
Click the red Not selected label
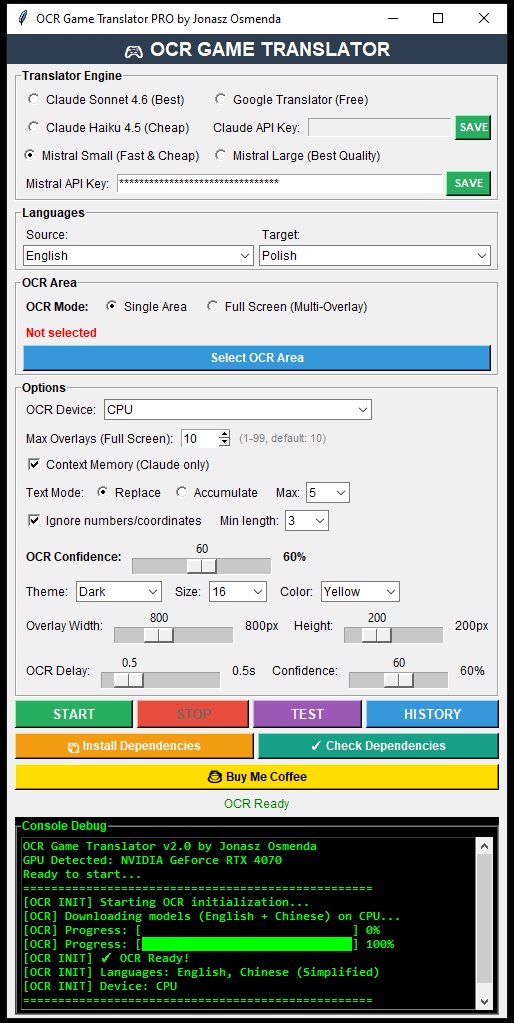[61, 333]
